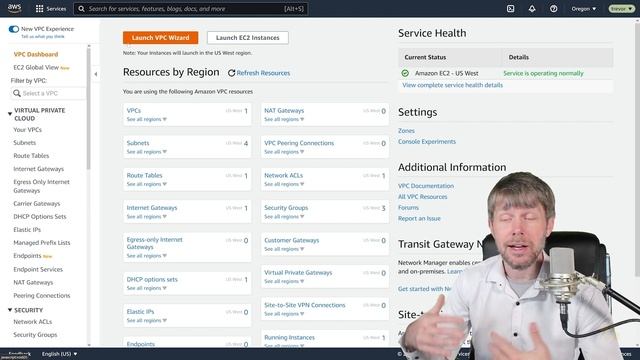
Task: Open EC2 Global View in sidebar
Action: 36,67
